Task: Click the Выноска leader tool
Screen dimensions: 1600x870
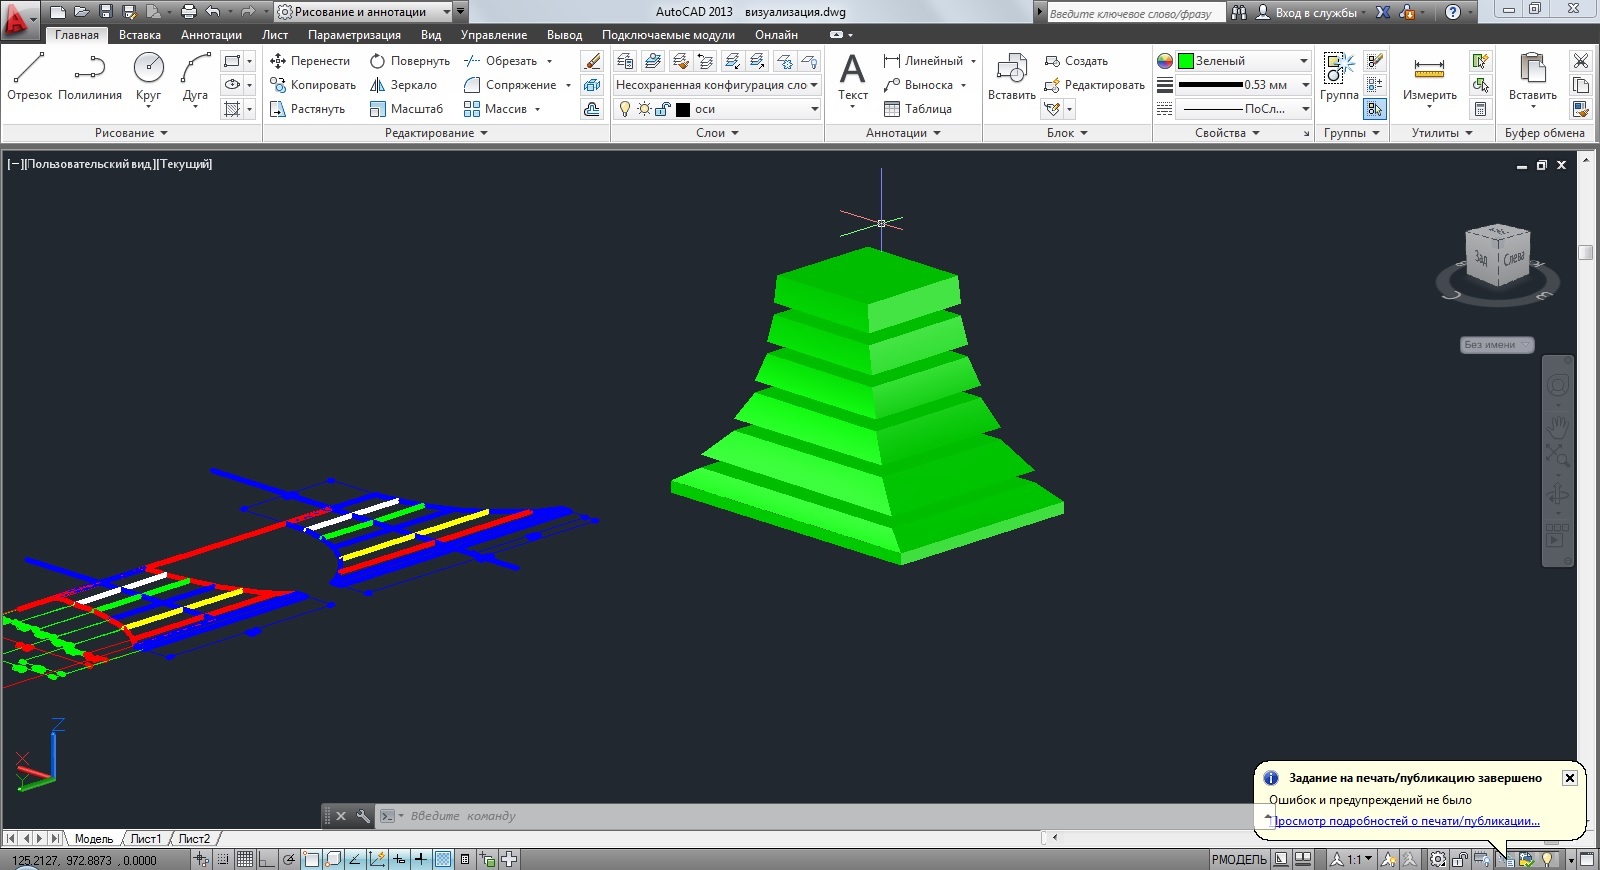Action: (x=918, y=85)
